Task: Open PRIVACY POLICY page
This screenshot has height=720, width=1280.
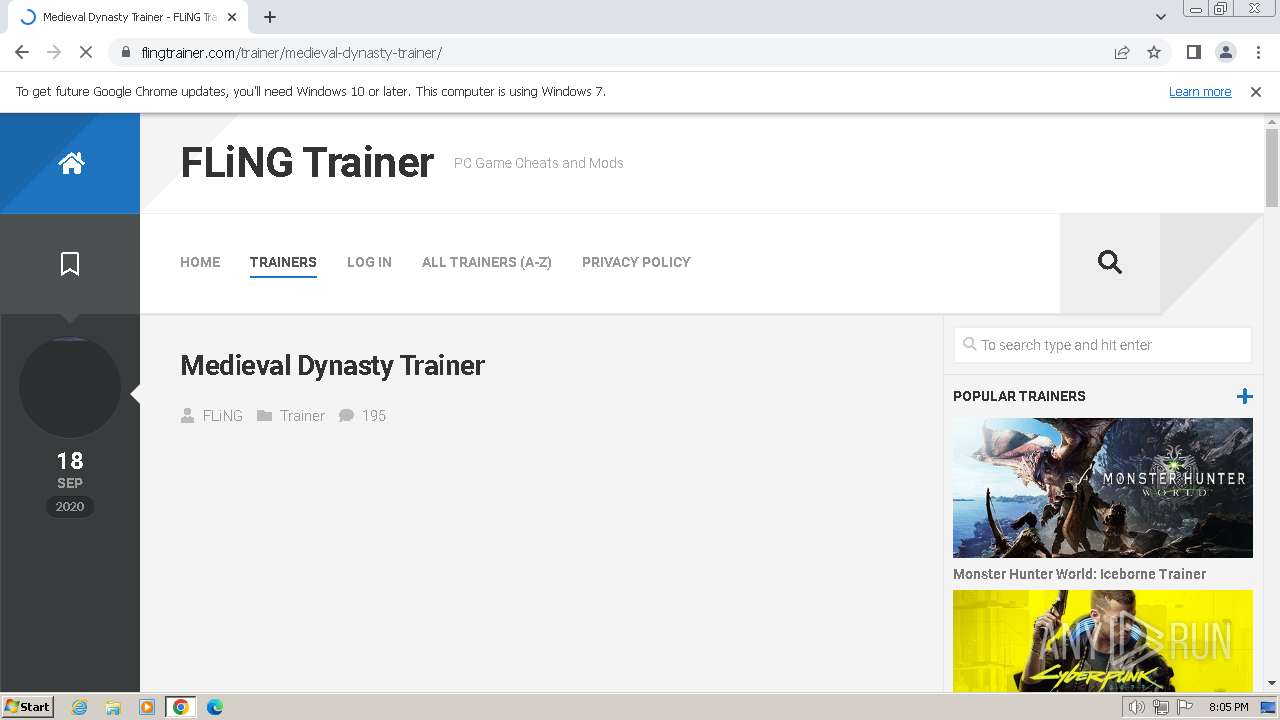Action: [x=636, y=262]
